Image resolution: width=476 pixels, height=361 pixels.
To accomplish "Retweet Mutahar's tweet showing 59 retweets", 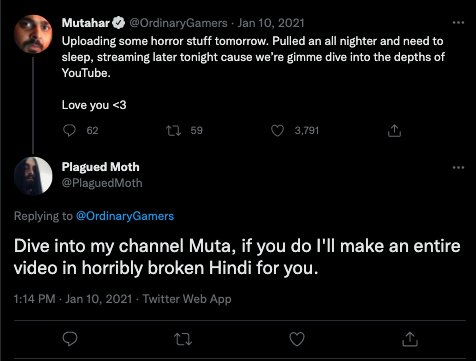I will (173, 130).
